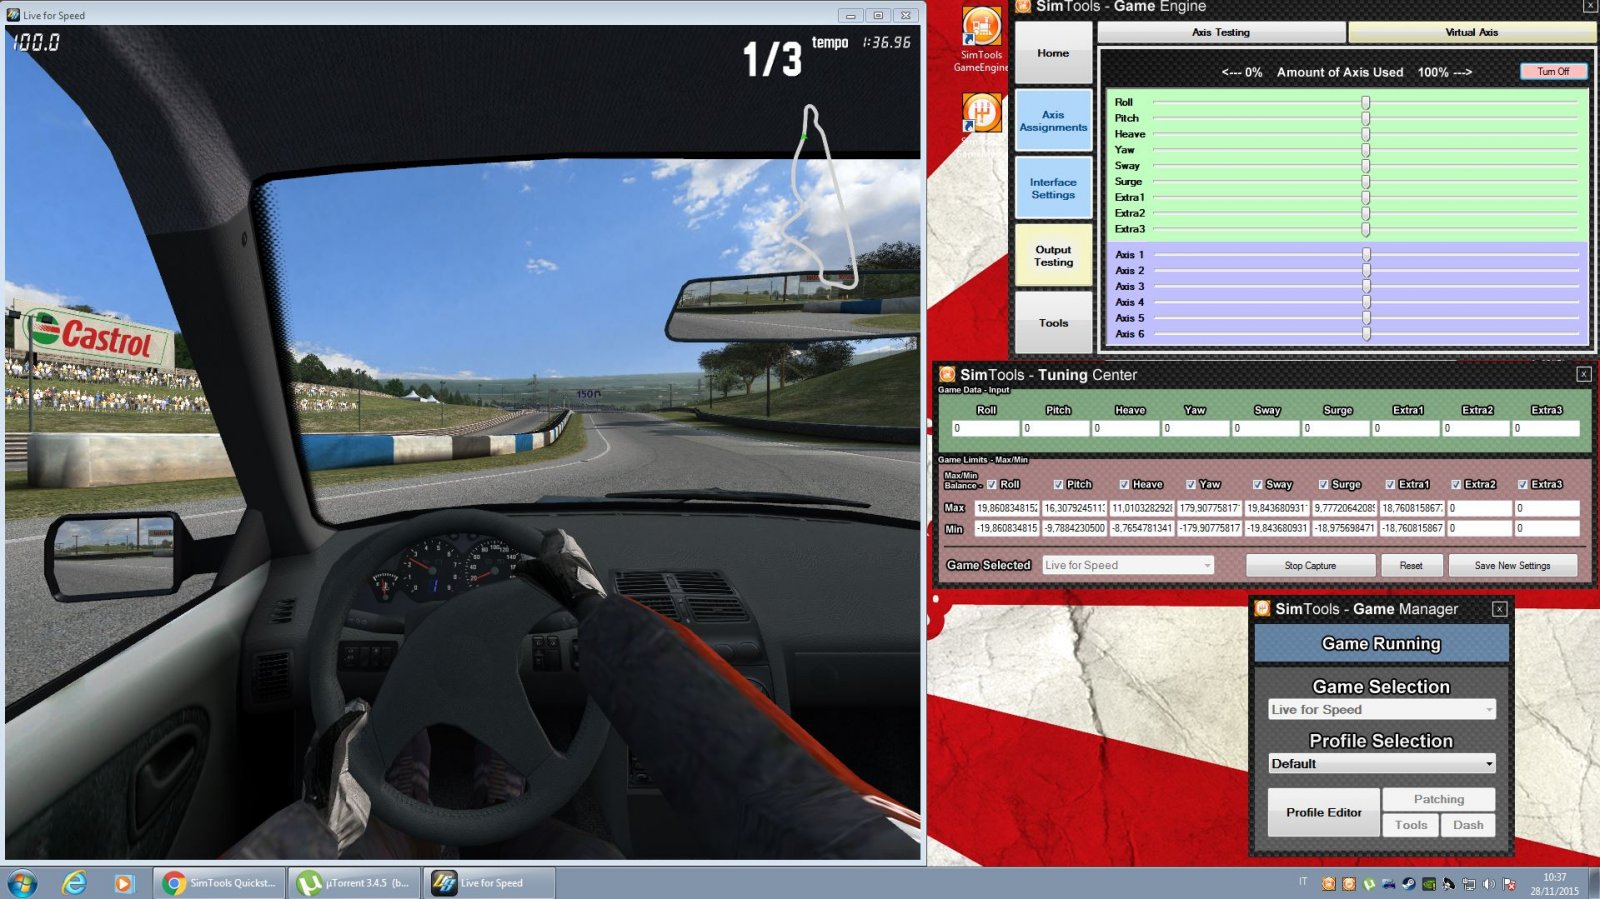Open the Axis Assignments section
This screenshot has height=899, width=1600.
(1053, 121)
